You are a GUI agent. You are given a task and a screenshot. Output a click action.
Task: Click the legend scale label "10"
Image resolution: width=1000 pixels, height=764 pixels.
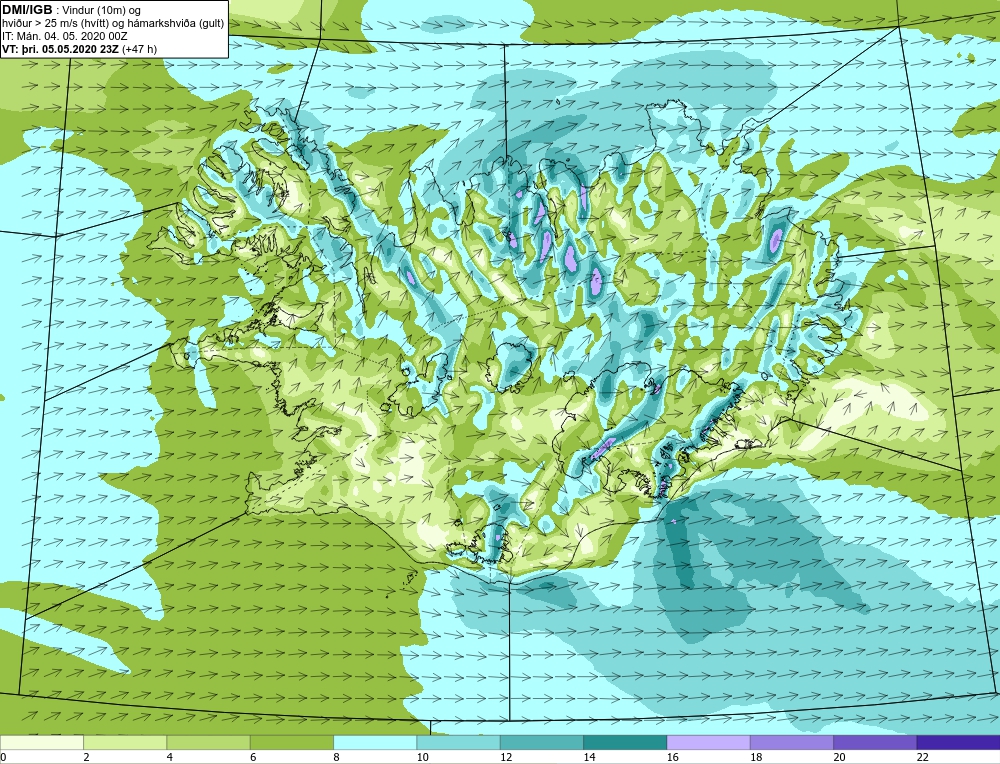pyautogui.click(x=422, y=757)
